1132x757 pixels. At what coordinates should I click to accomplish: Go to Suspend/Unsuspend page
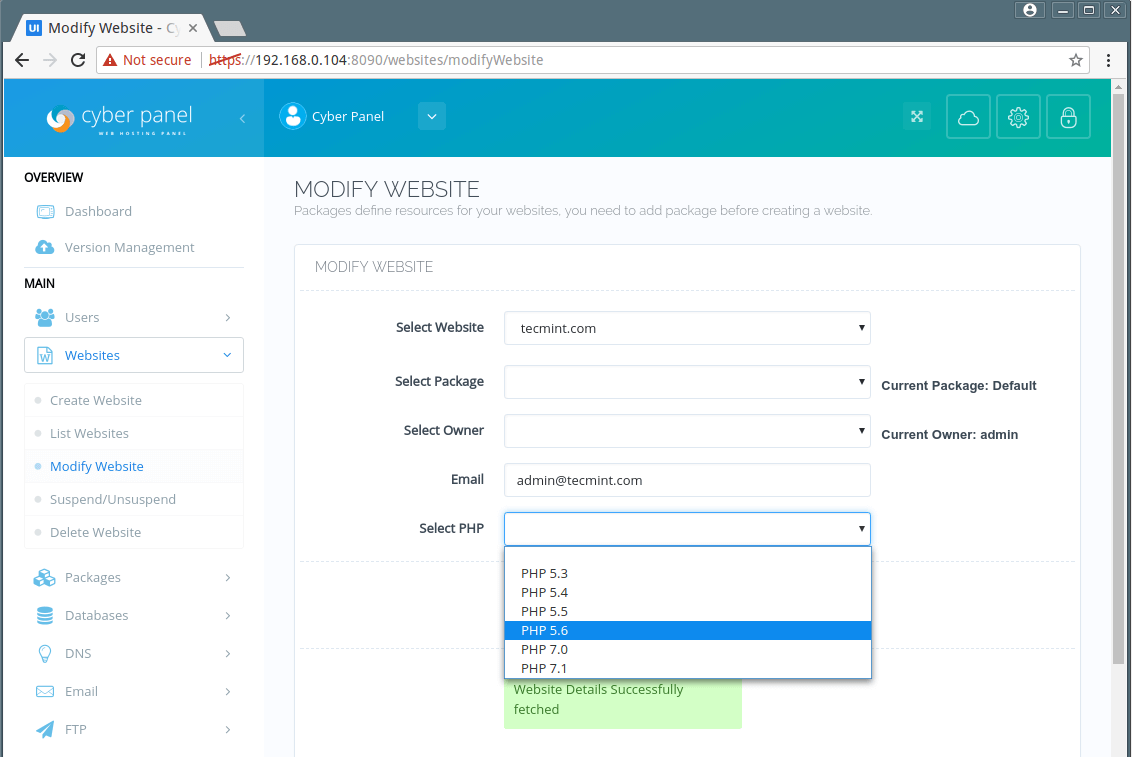click(x=112, y=500)
